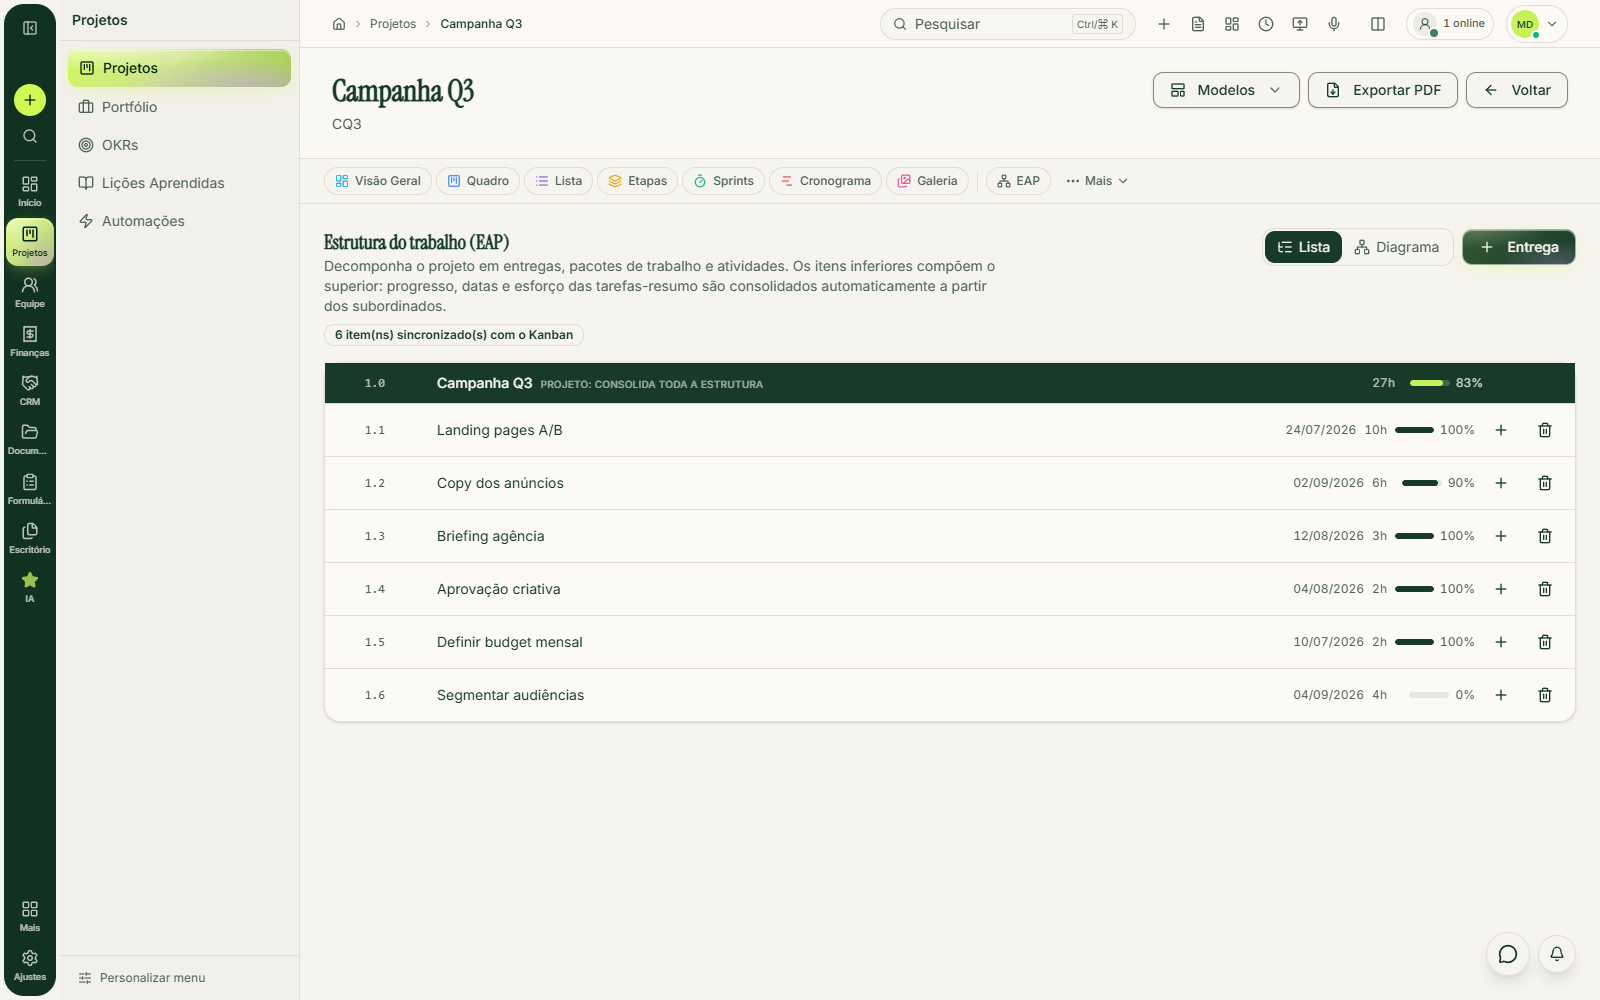This screenshot has height=1000, width=1600.
Task: Open the Mais views dropdown
Action: coord(1097,181)
